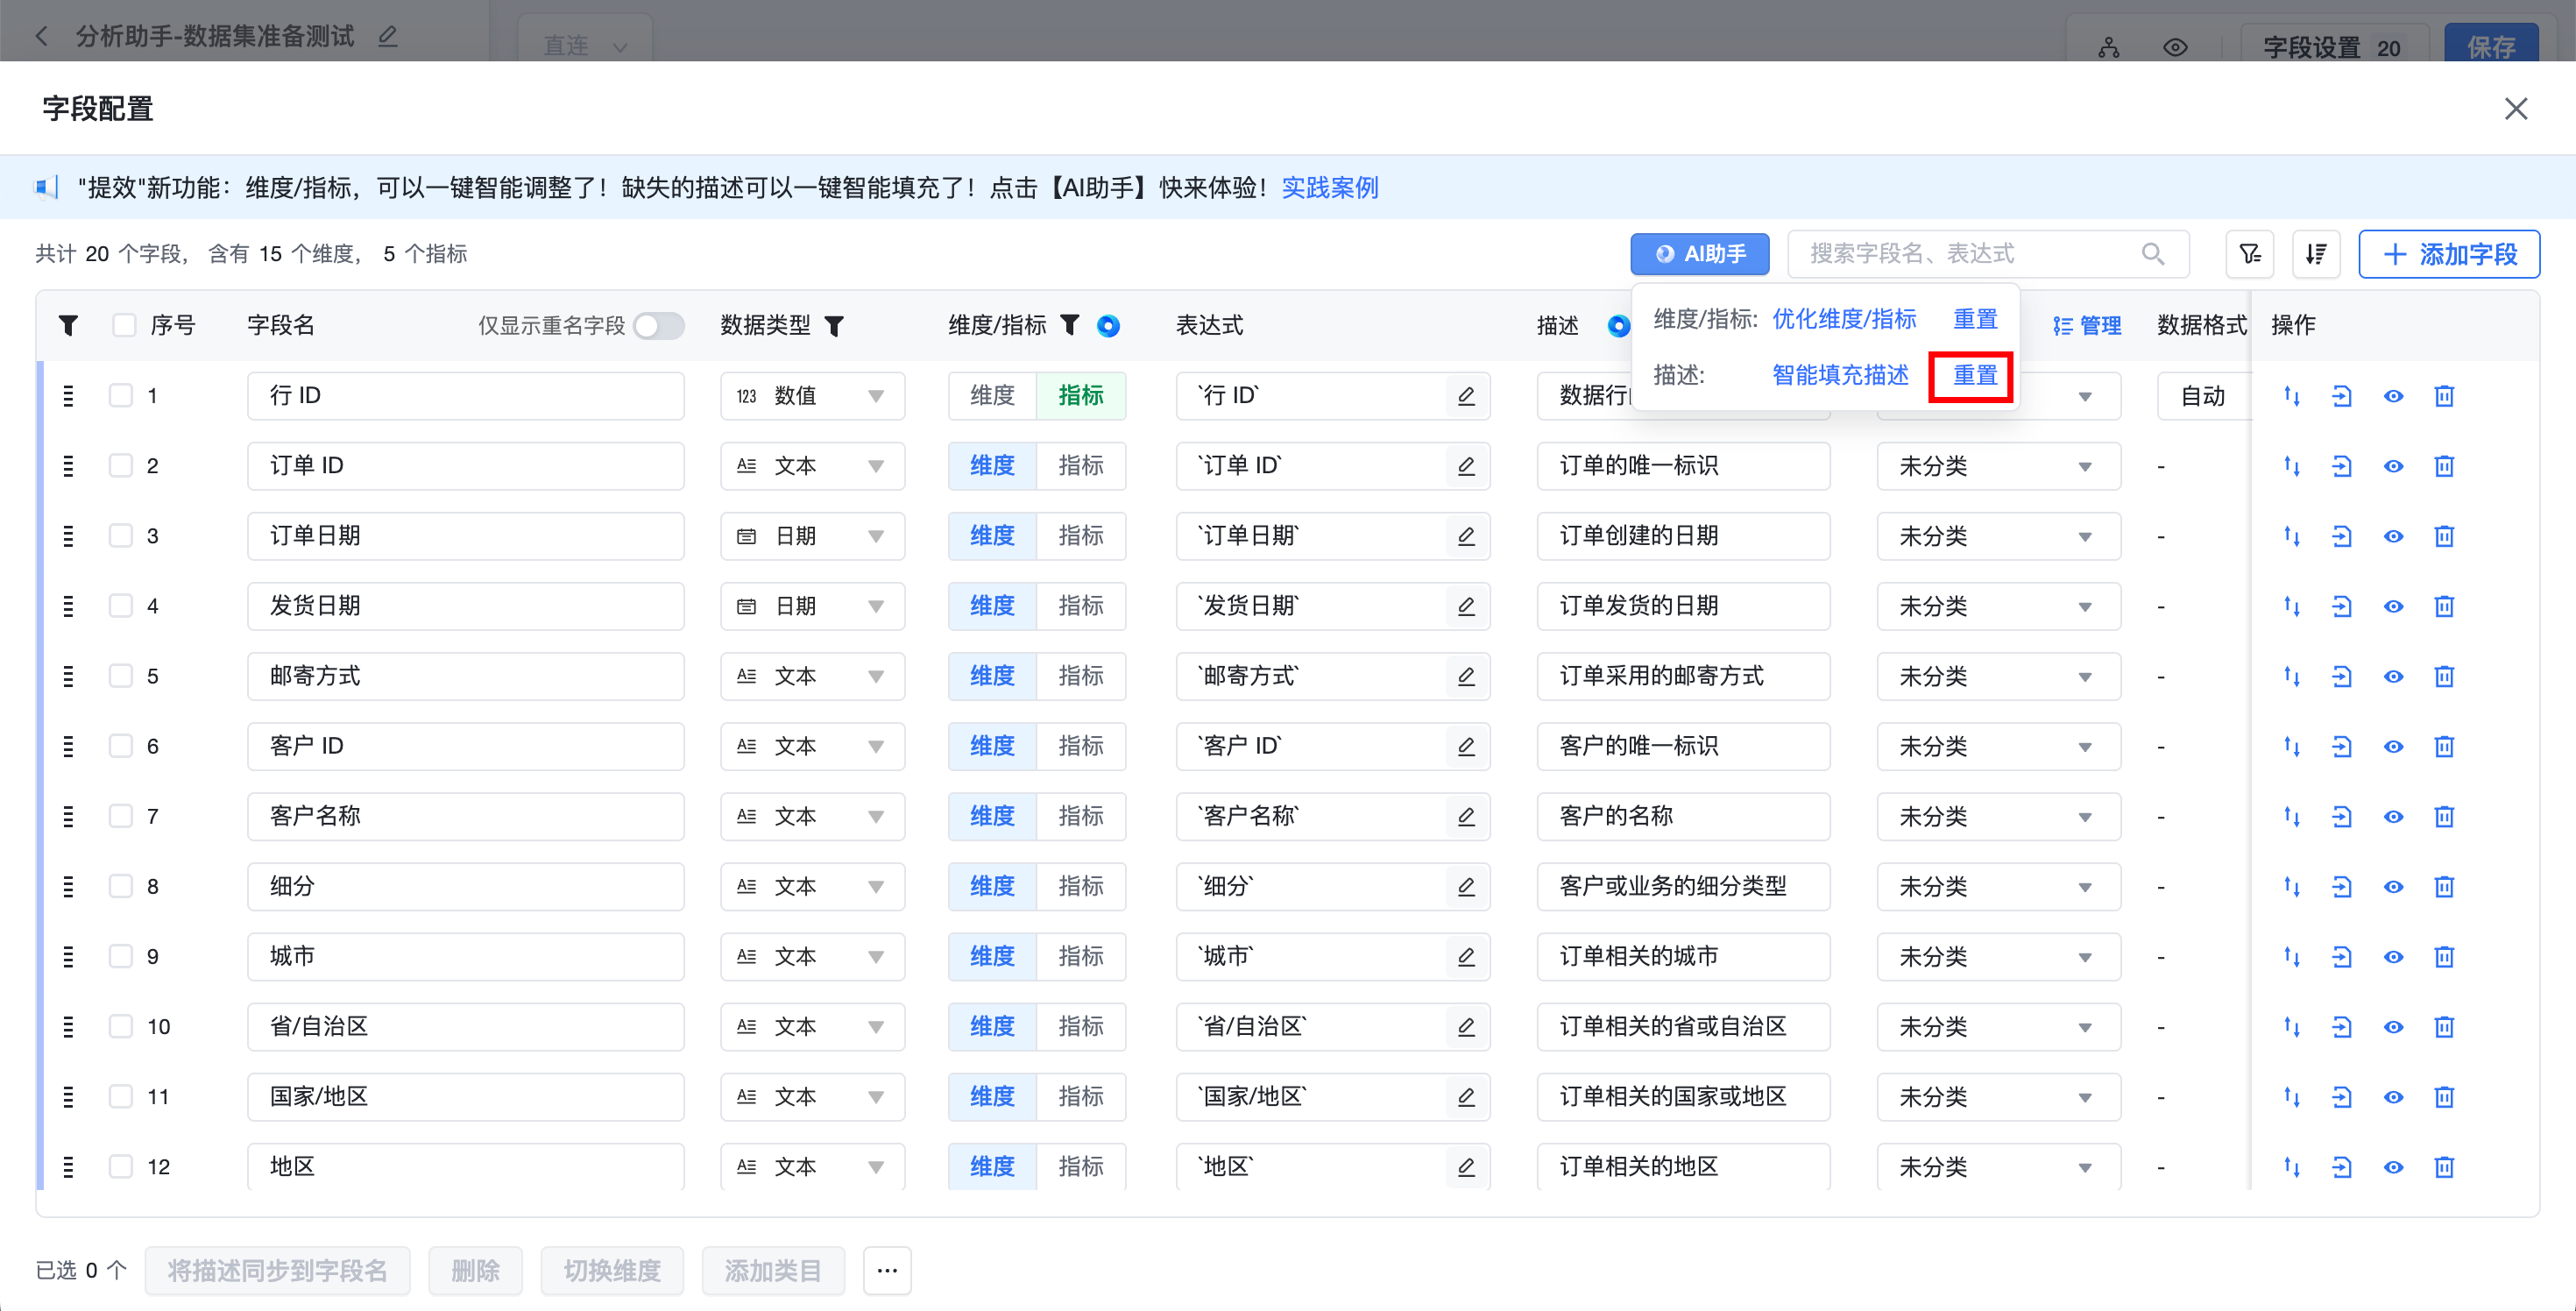Delete the 地区 field with the trash icon

coord(2444,1166)
